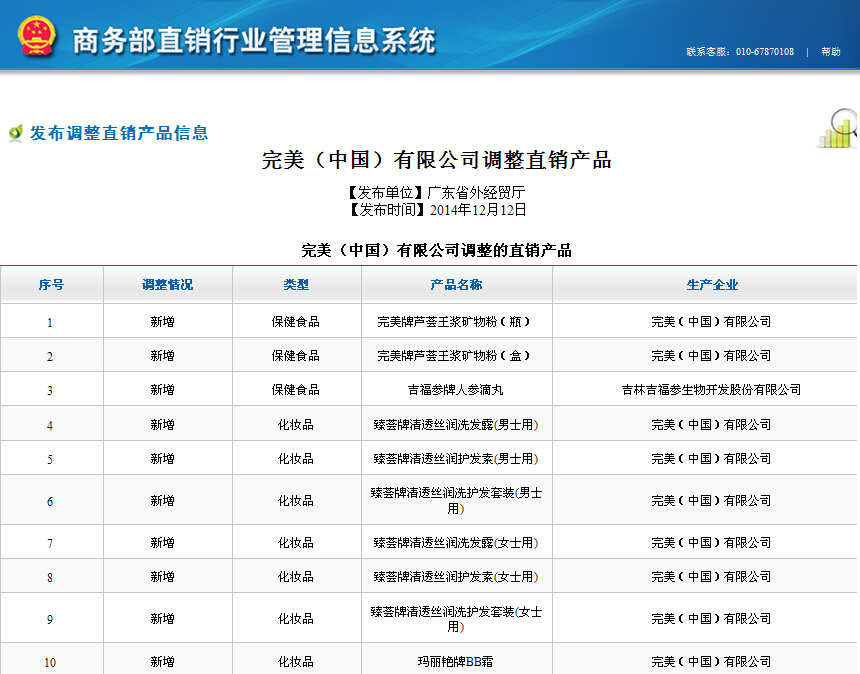The height and width of the screenshot is (674, 860).
Task: Click the 产品名称 column header
Action: (456, 285)
